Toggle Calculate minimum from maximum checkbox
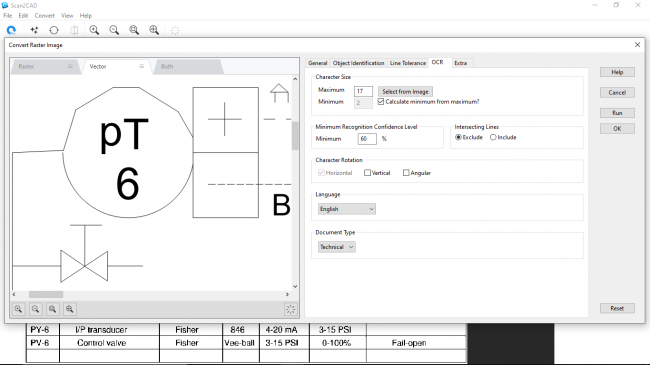 [381, 102]
